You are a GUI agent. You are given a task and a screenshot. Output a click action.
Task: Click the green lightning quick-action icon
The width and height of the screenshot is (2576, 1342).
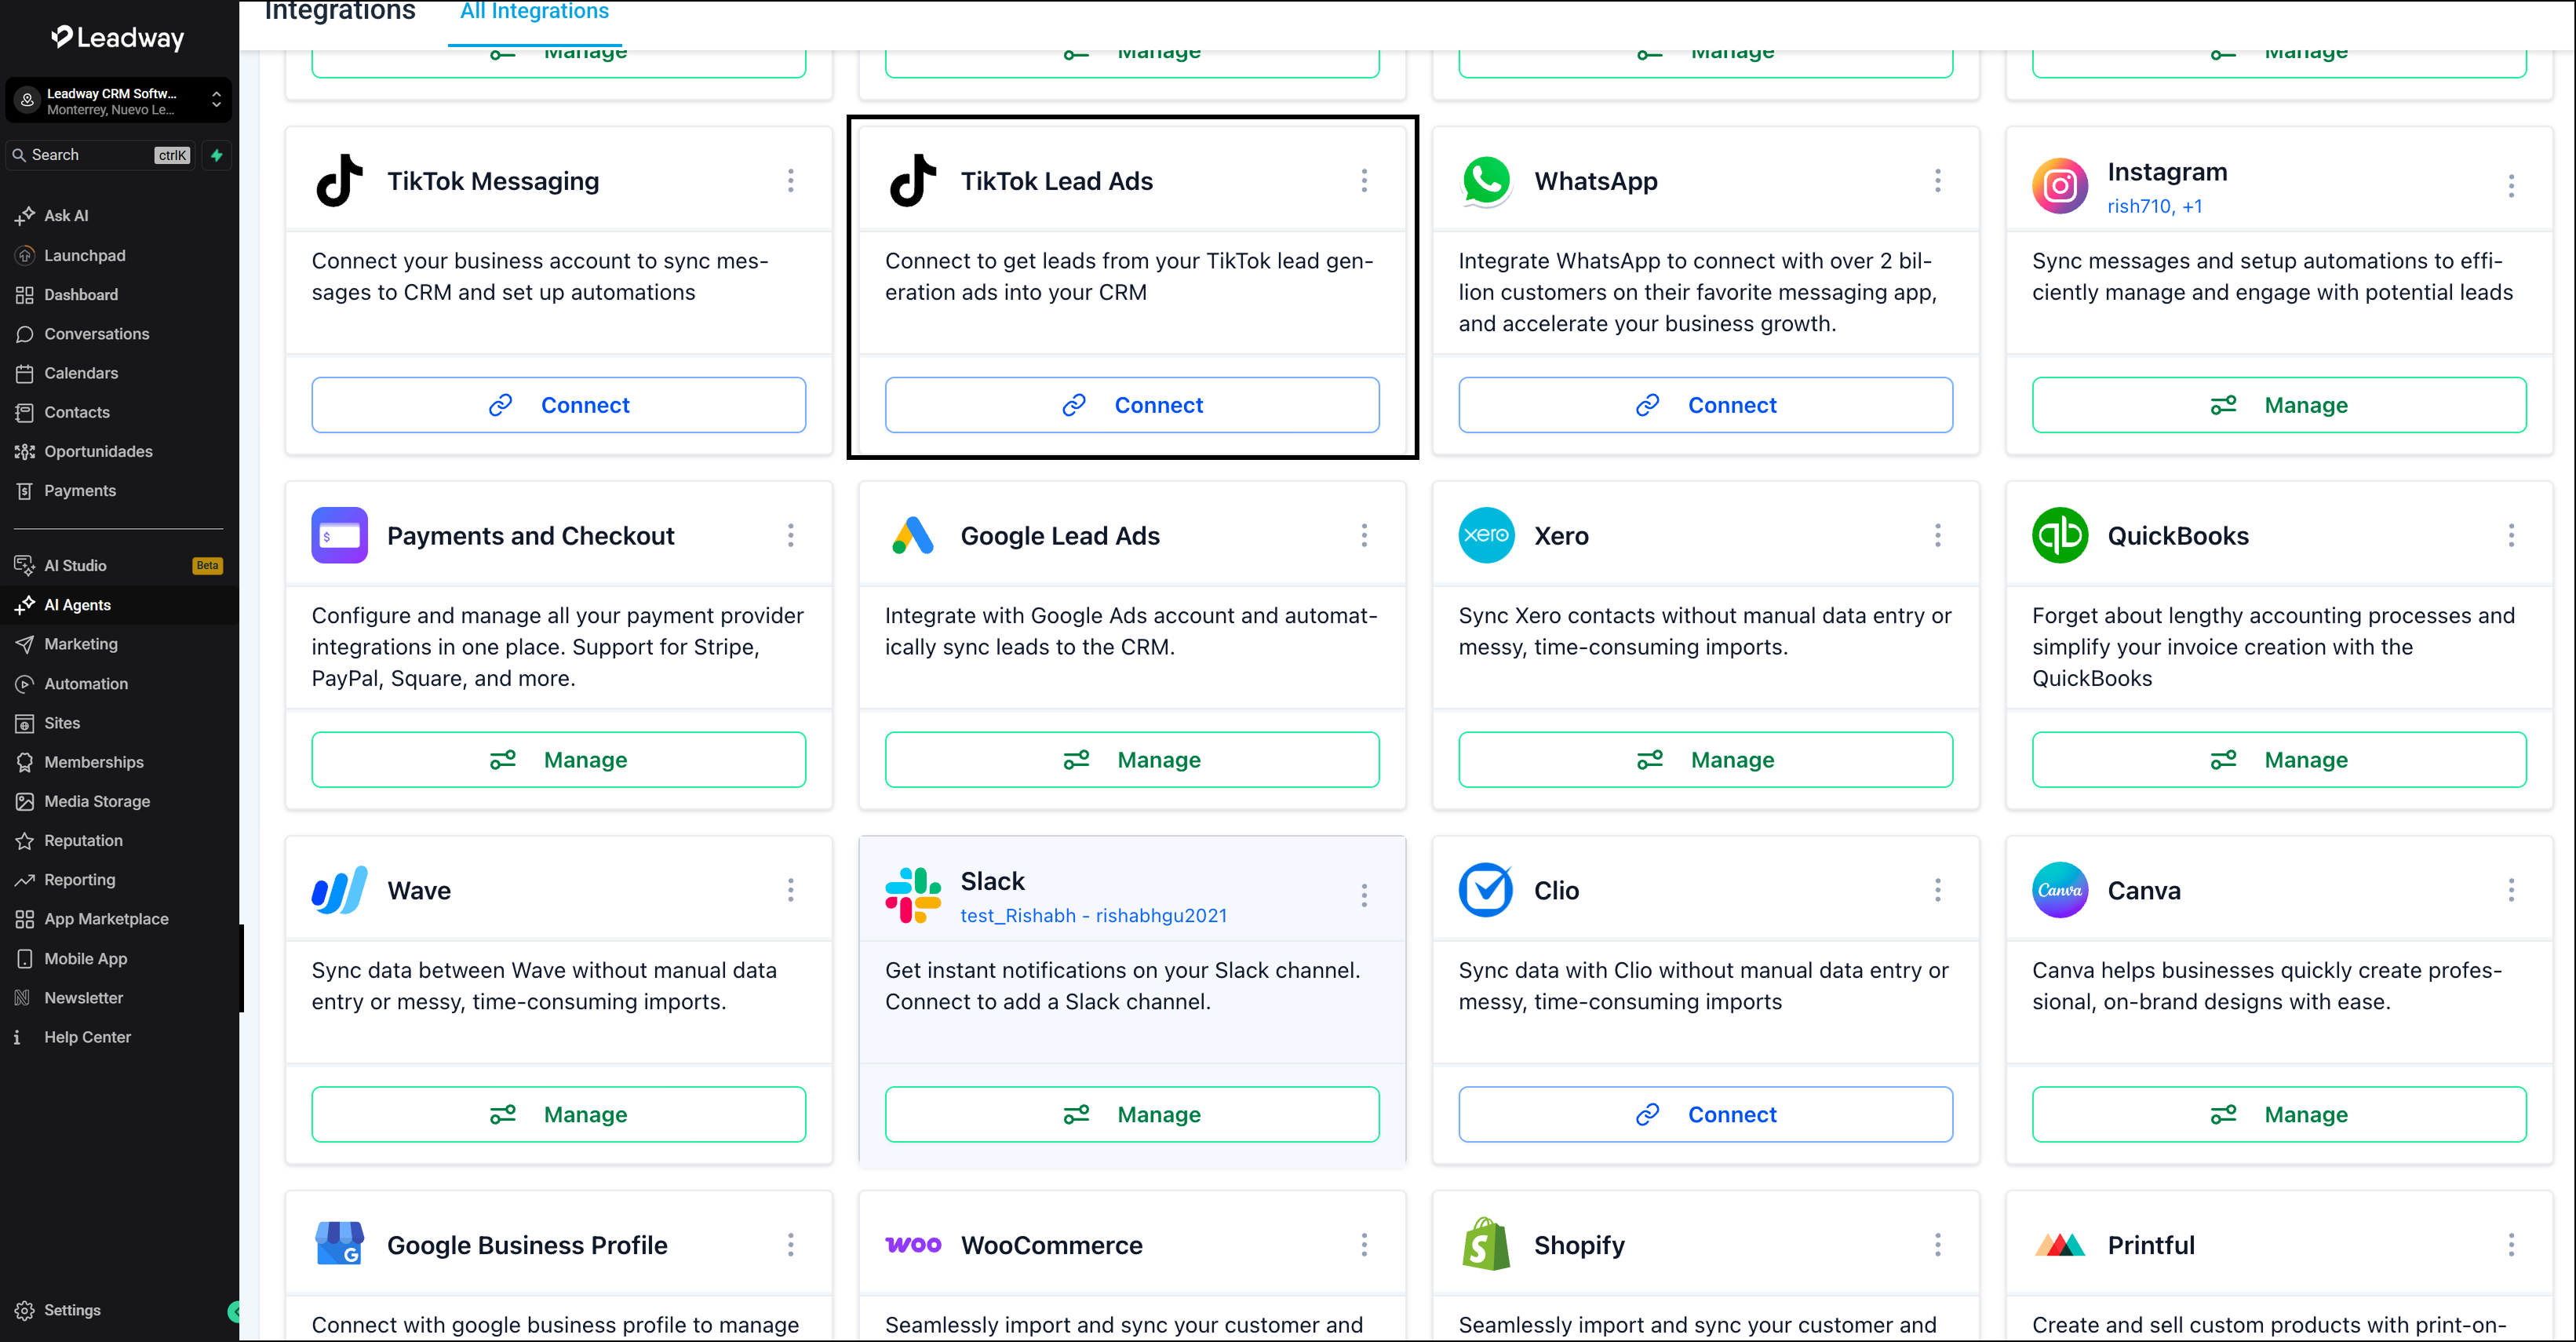point(217,155)
